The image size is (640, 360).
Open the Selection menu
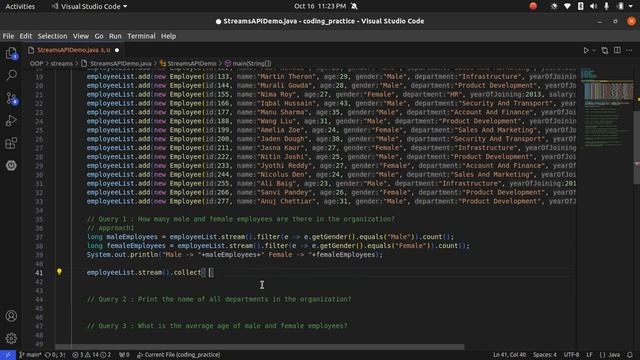tap(52, 36)
